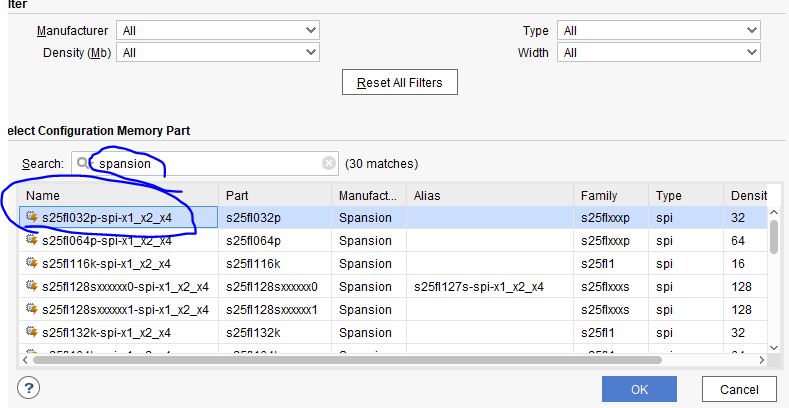Image resolution: width=789 pixels, height=408 pixels.
Task: Click the search magnifier icon
Action: 83,163
